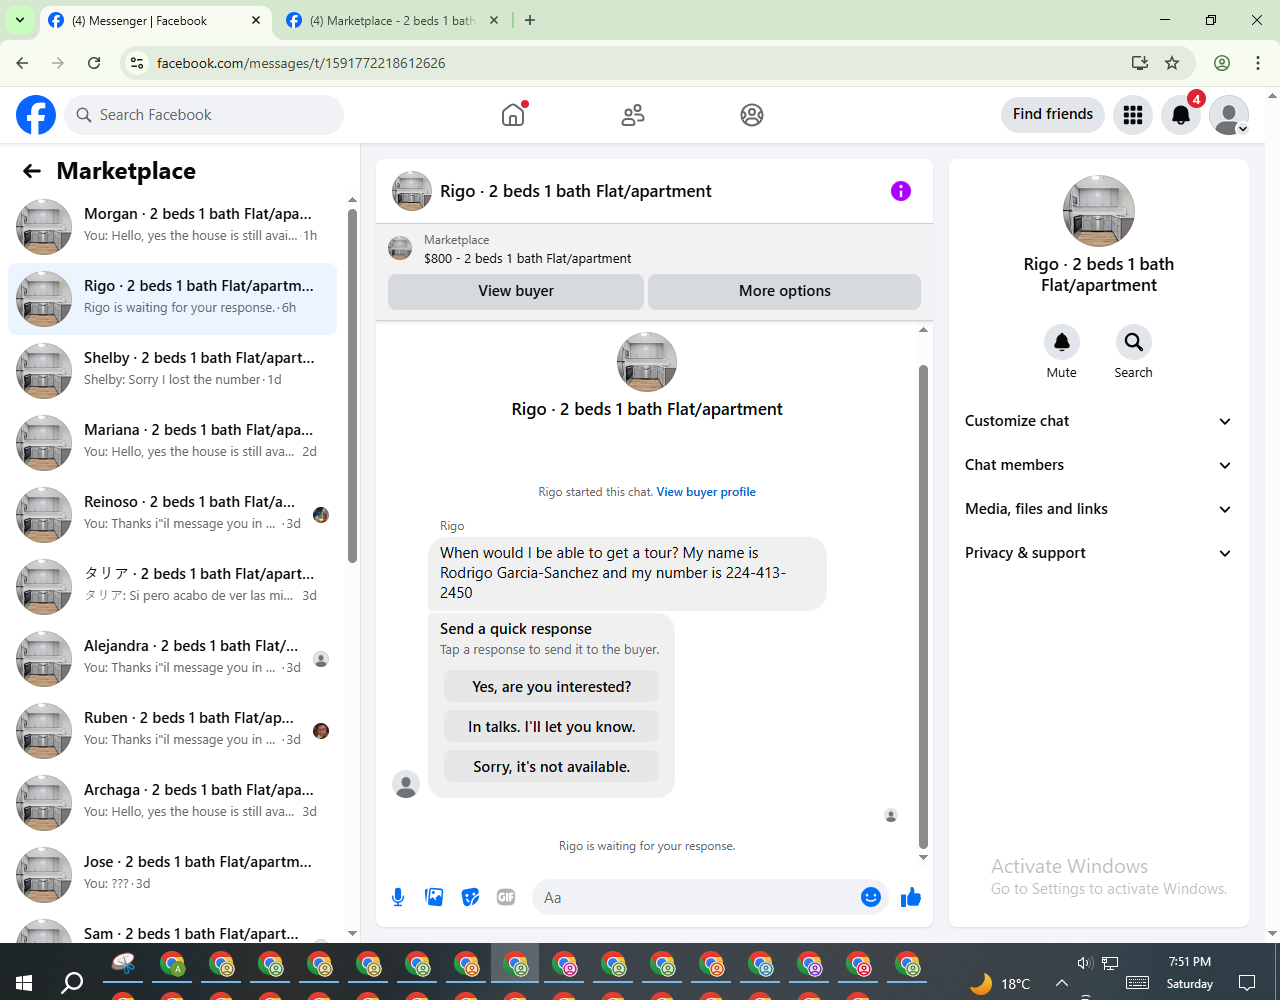Expand Chat members section

(x=1099, y=465)
